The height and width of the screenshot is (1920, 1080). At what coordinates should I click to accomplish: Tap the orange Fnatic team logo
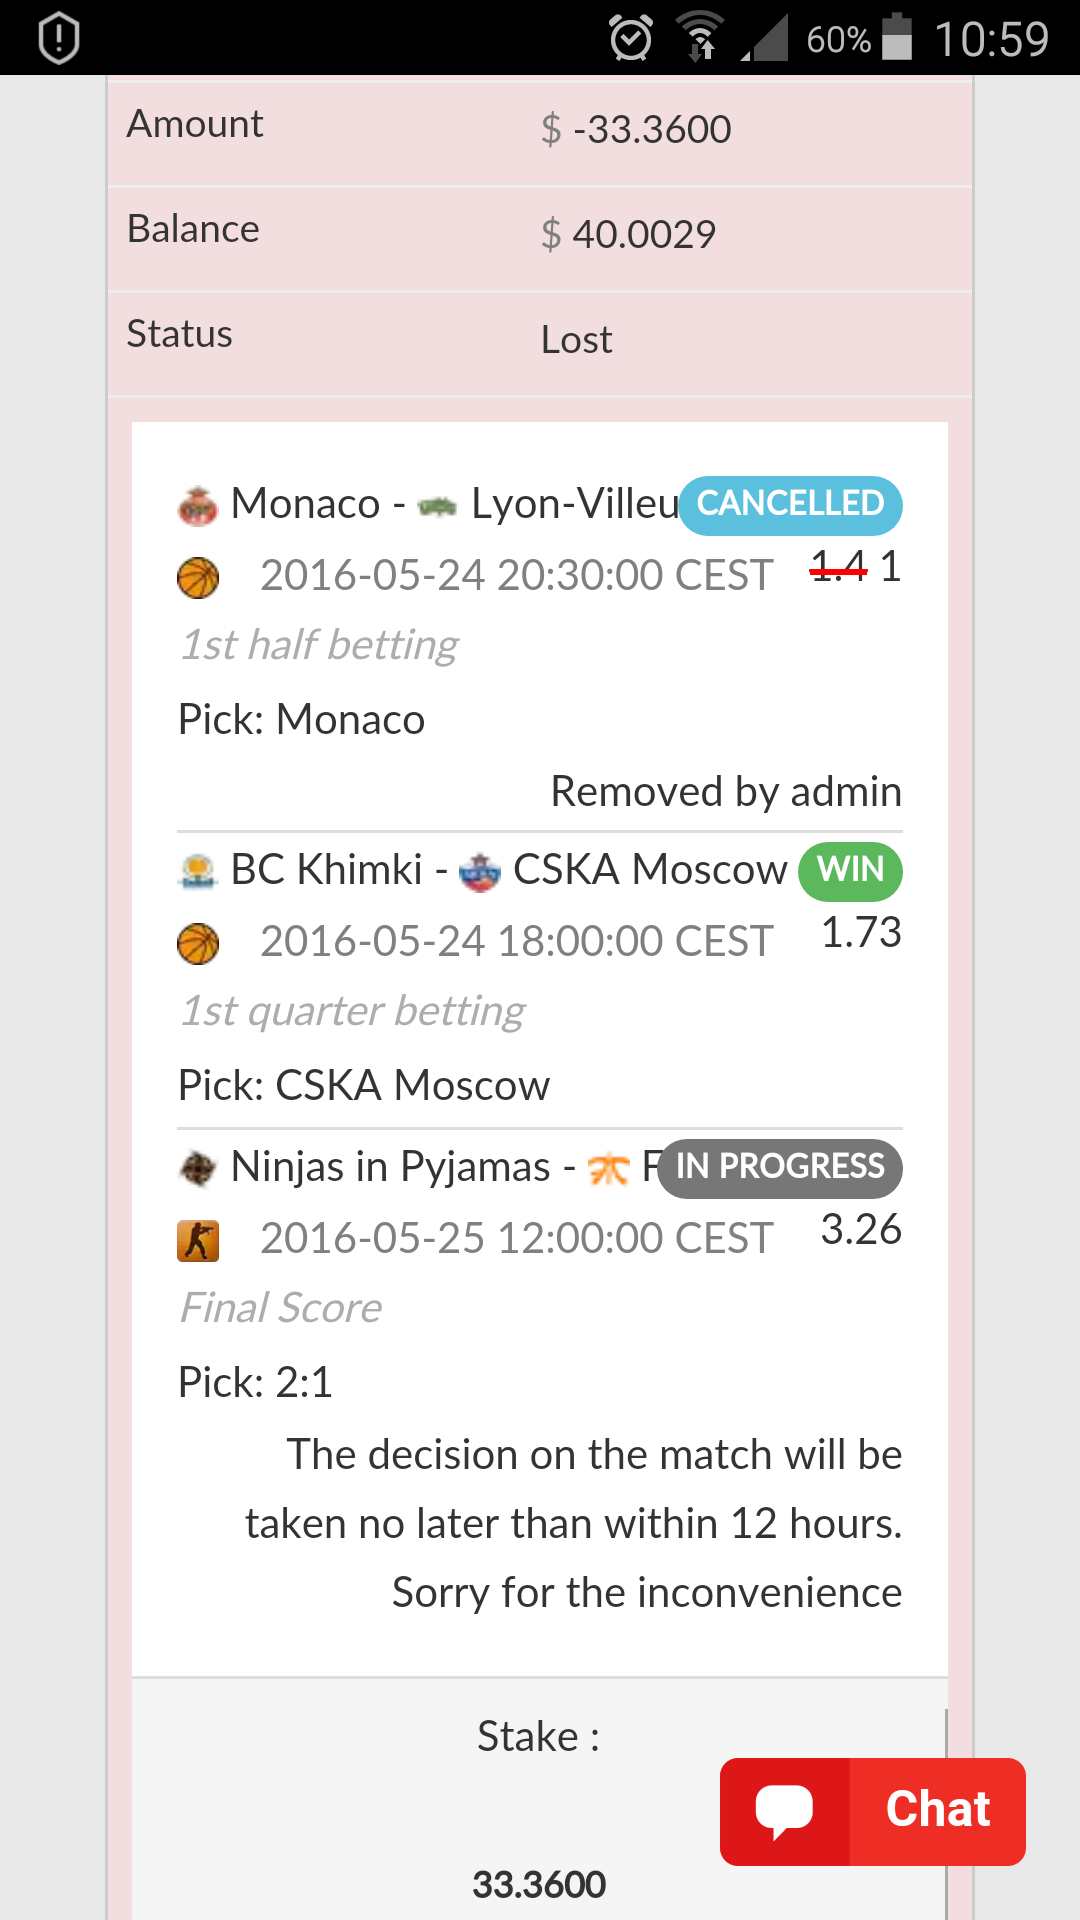608,1168
